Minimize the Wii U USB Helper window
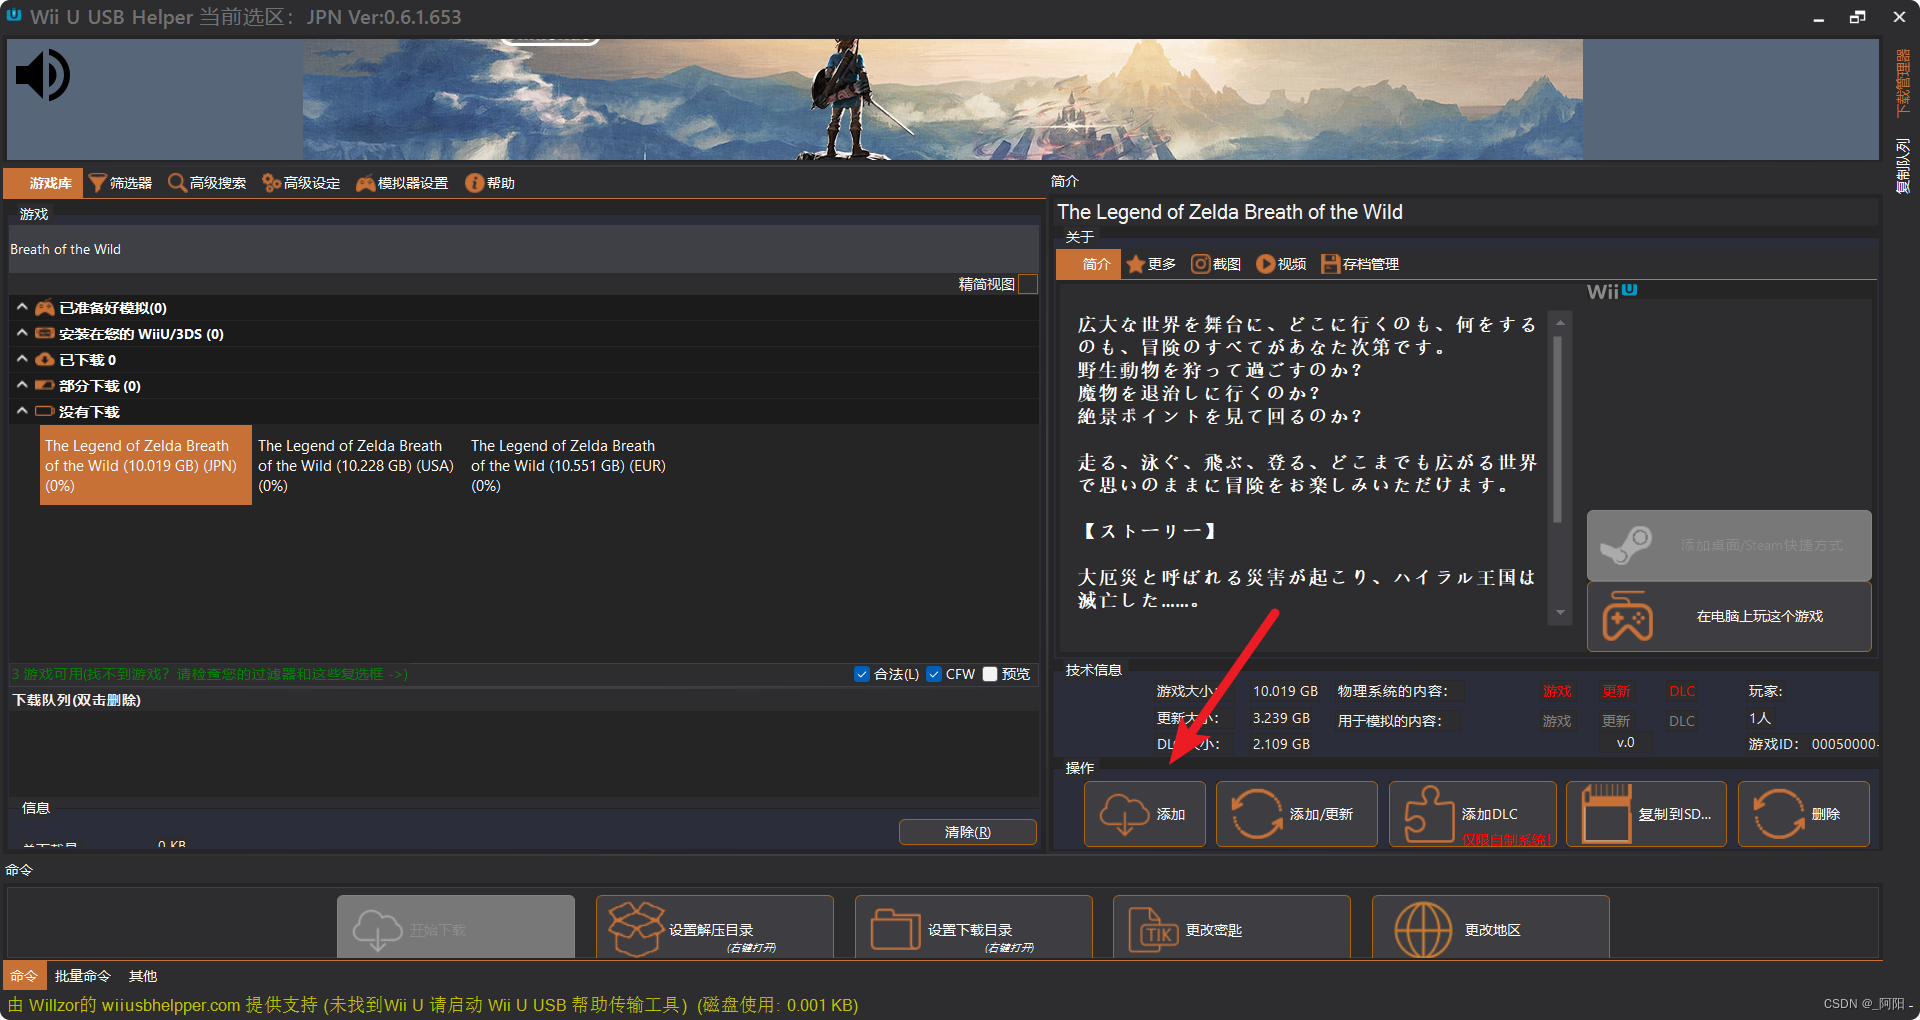 (1819, 17)
